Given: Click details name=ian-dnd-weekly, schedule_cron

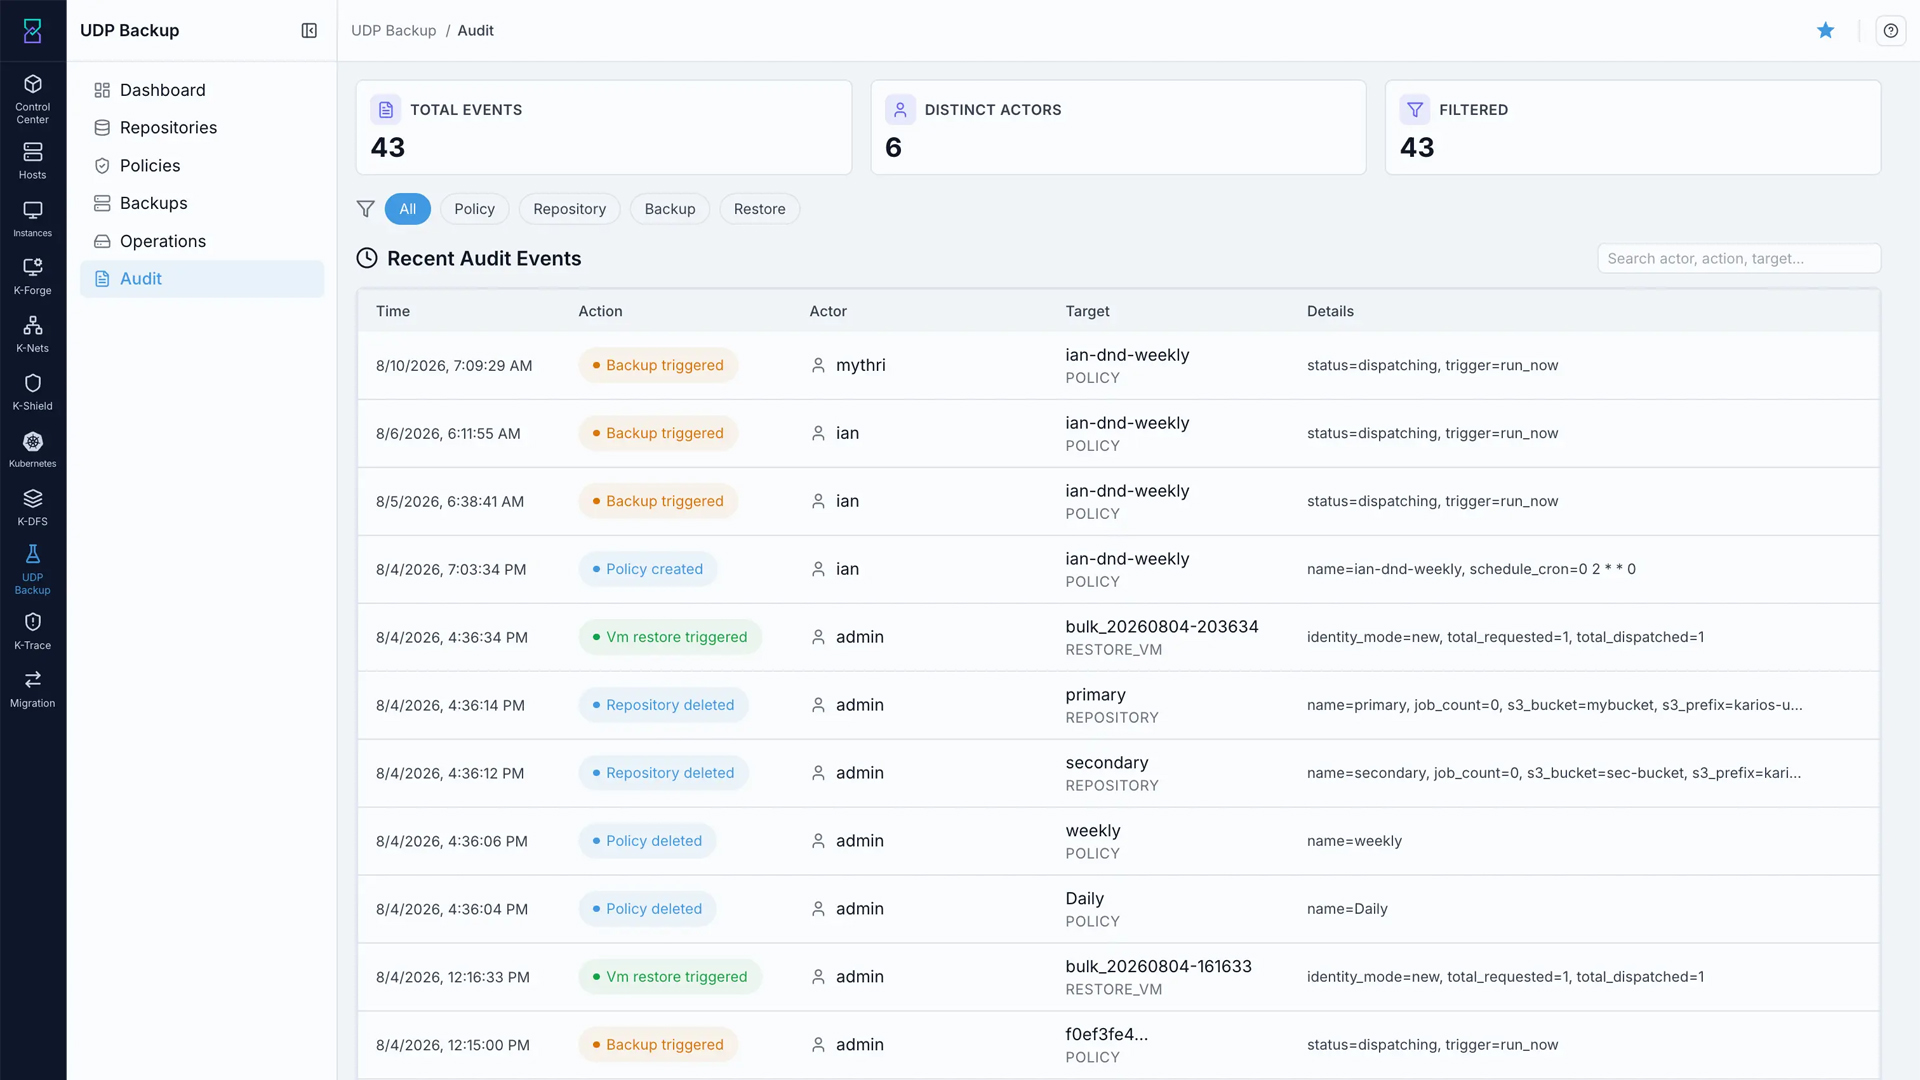Looking at the screenshot, I should 1471,569.
